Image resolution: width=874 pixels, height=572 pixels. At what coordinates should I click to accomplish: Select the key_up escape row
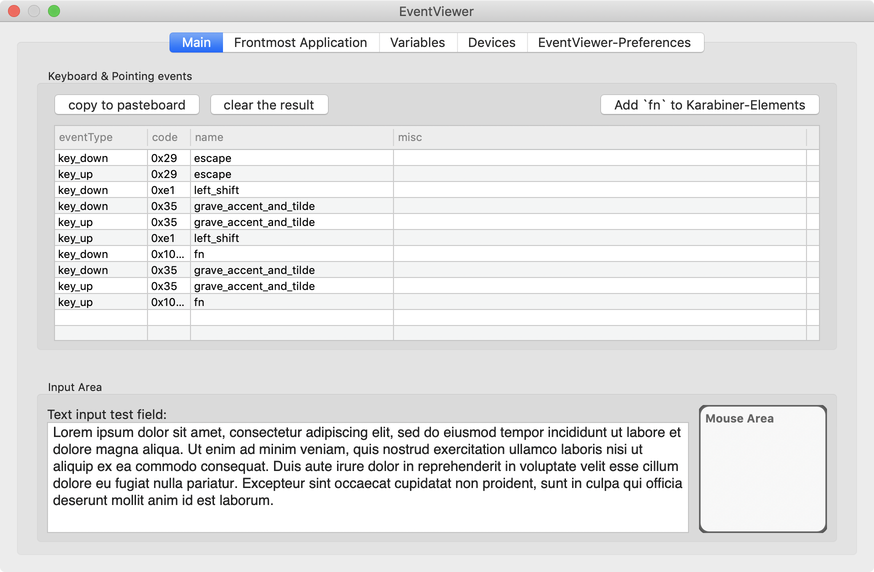tap(437, 174)
